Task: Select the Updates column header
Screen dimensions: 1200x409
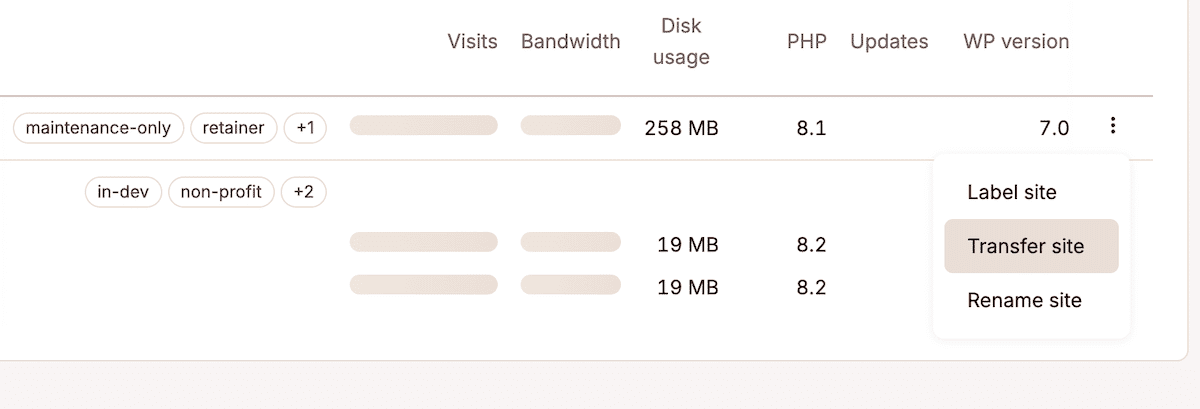Action: coord(889,41)
